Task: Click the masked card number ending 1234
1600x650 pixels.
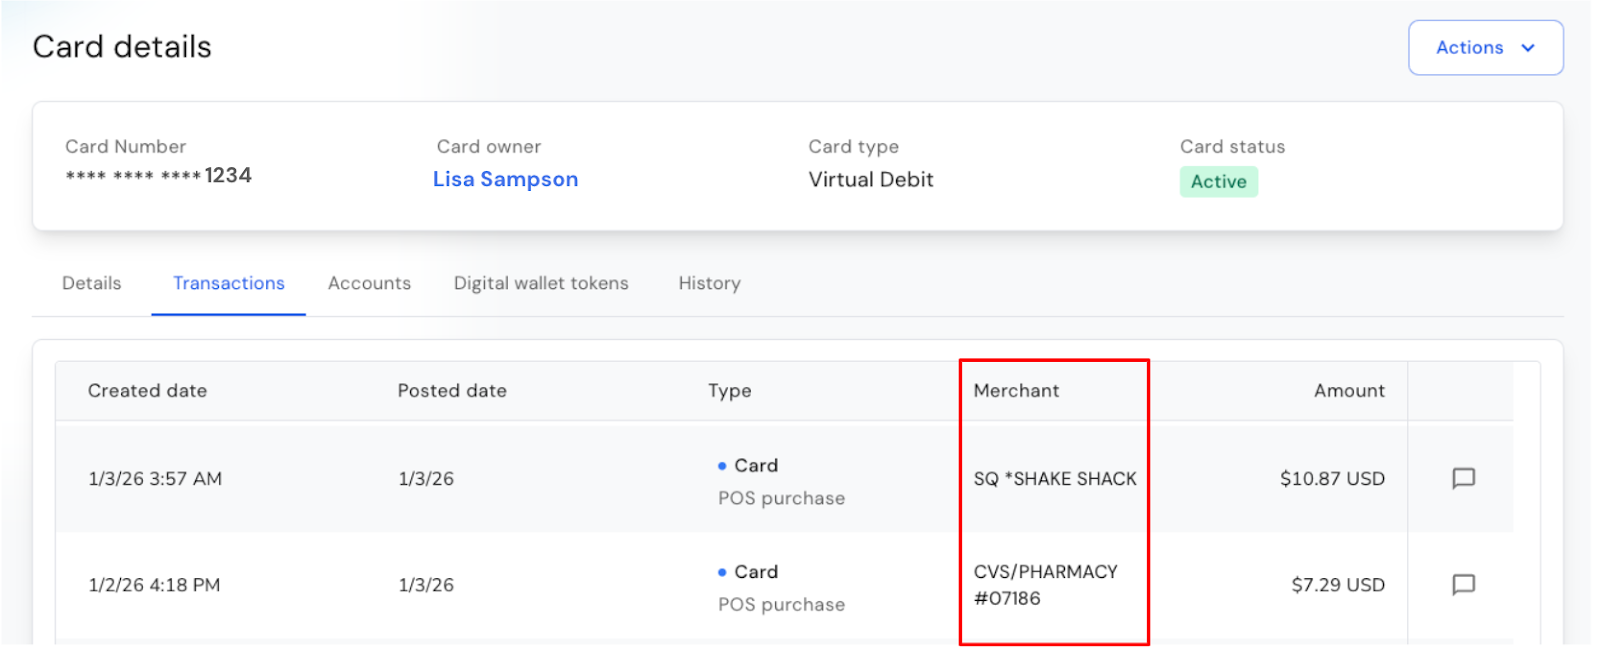Action: tap(158, 176)
